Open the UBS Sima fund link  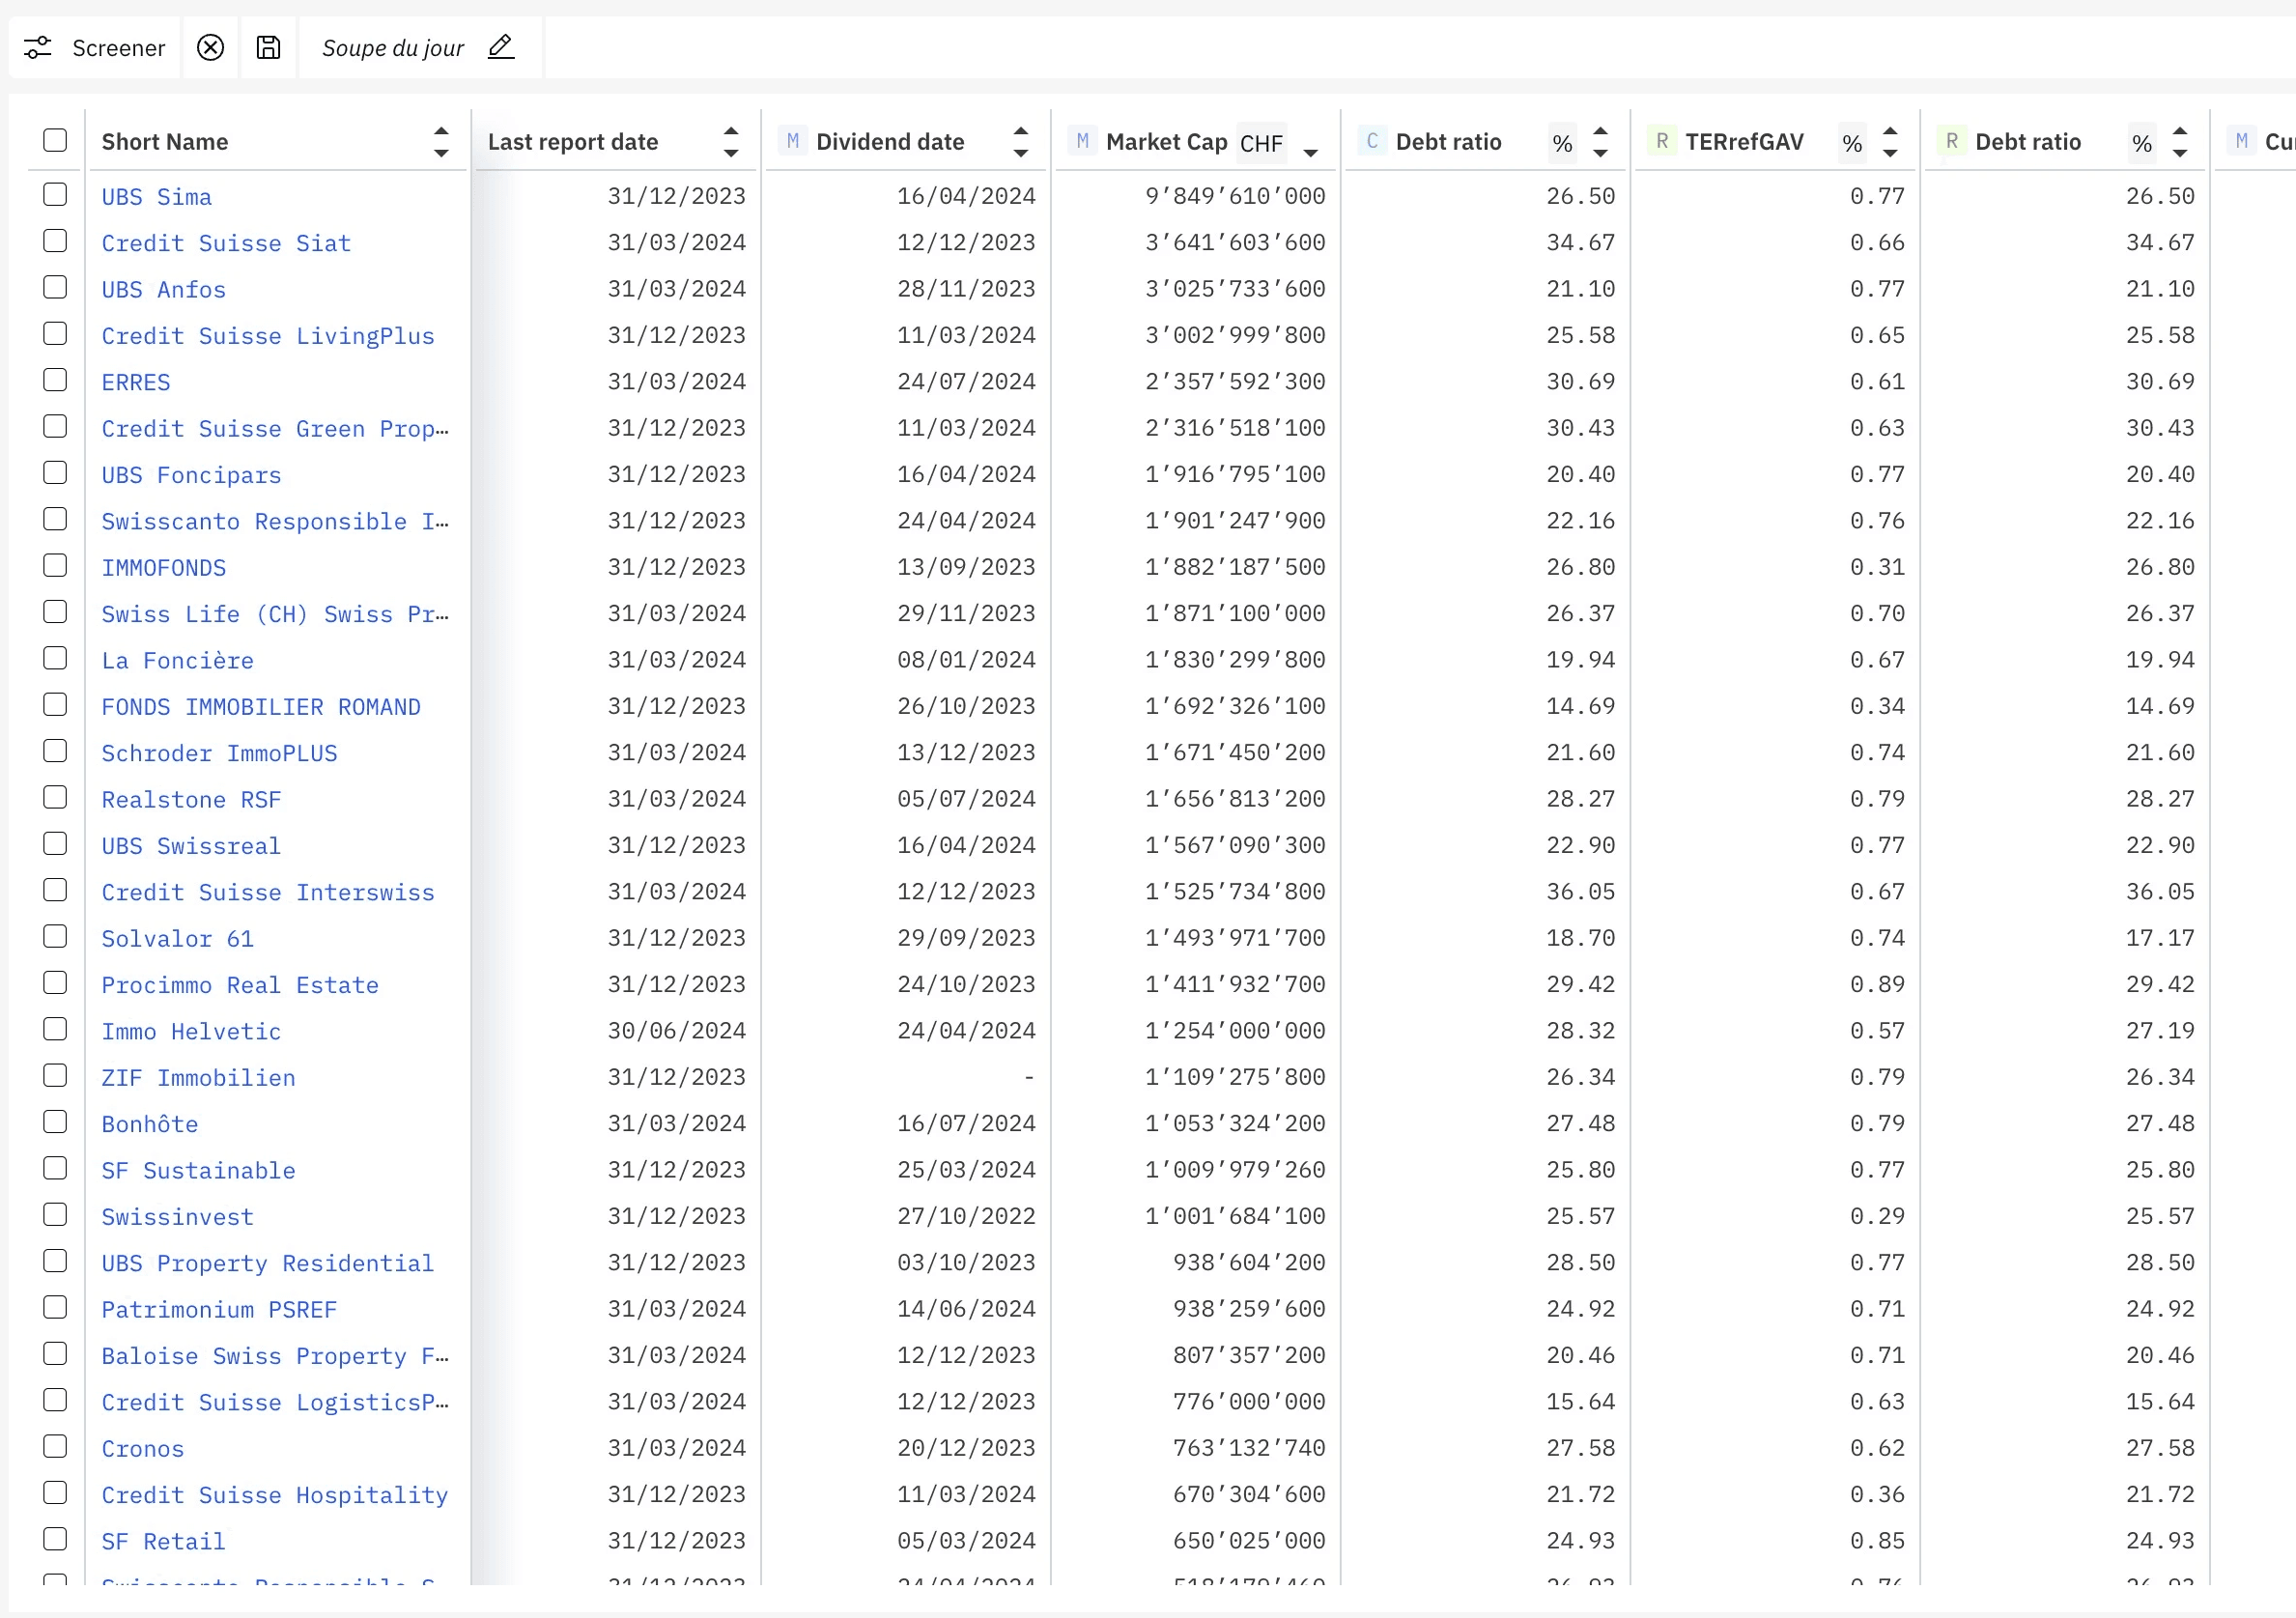click(x=157, y=197)
